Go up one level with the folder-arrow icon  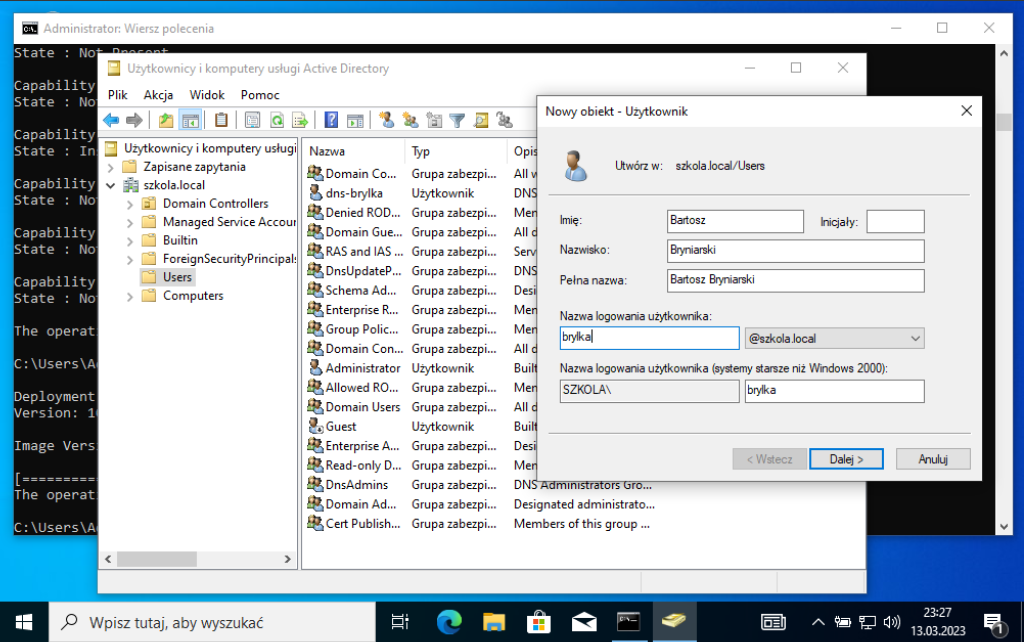click(166, 120)
